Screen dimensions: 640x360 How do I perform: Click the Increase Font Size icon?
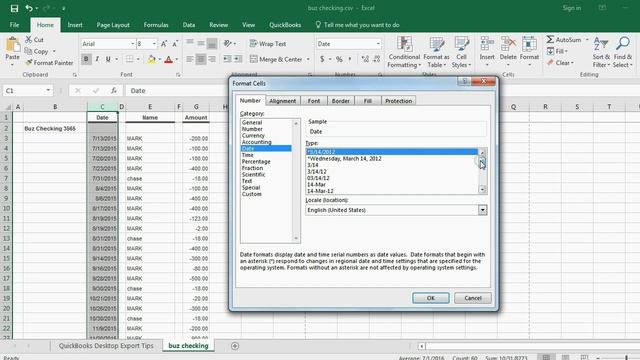(164, 44)
